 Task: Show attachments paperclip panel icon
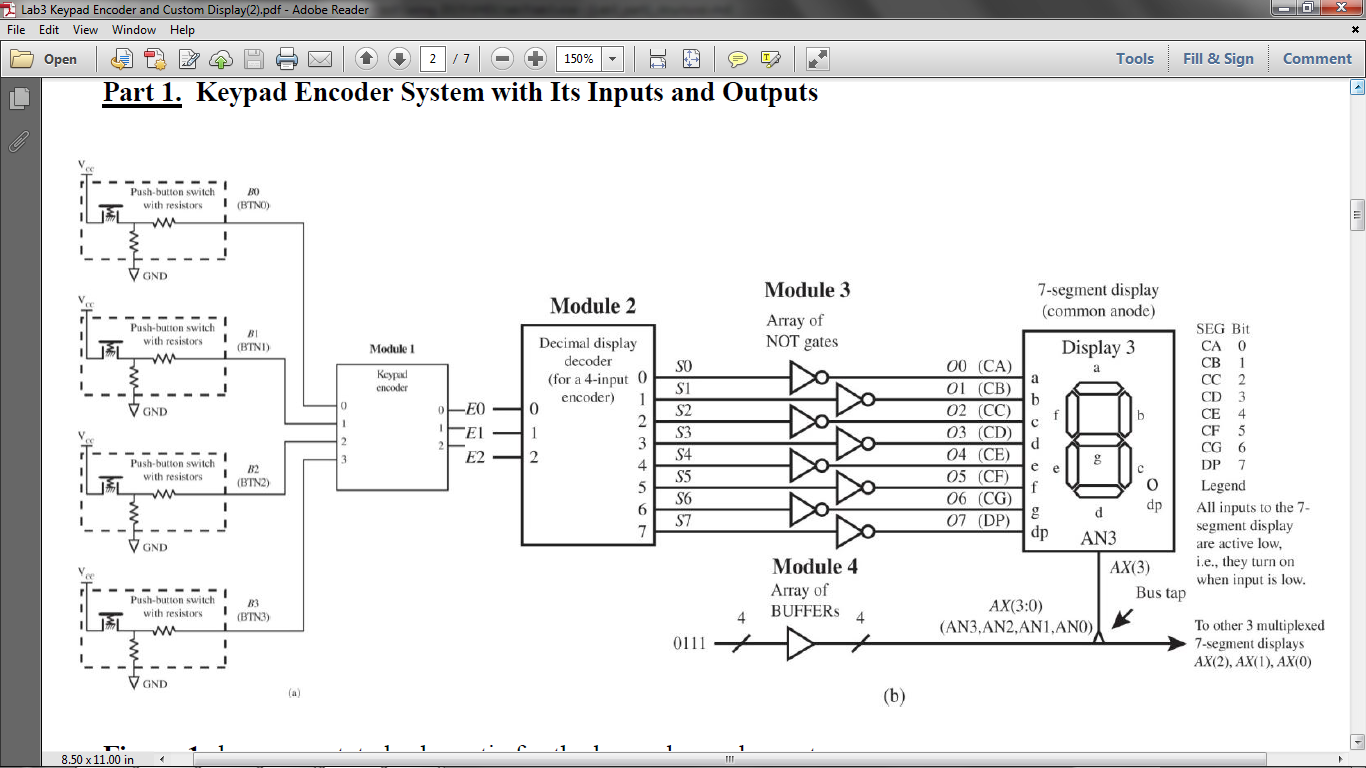pyautogui.click(x=20, y=141)
